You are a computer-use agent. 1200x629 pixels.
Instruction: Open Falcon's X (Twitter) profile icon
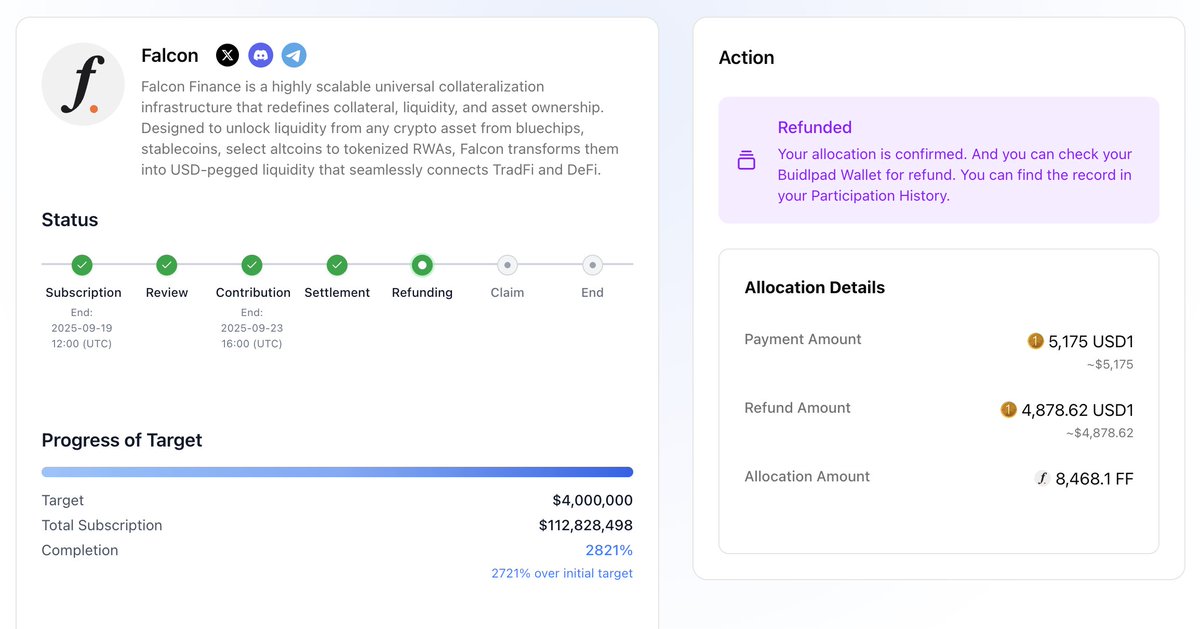click(228, 55)
